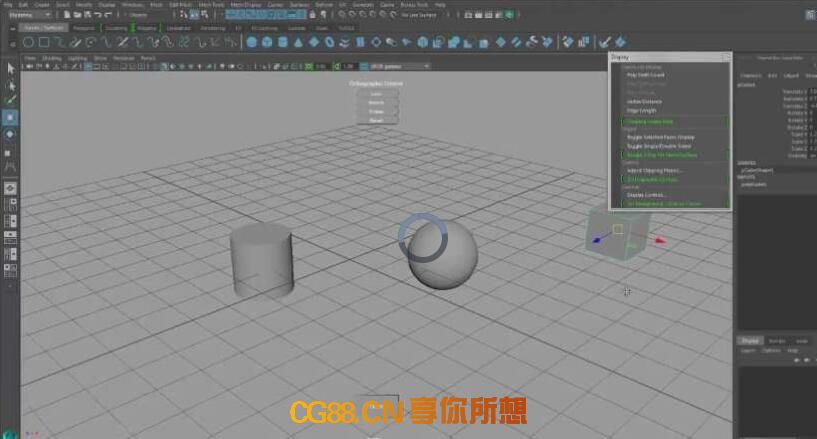Image resolution: width=817 pixels, height=439 pixels.
Task: Click the Undo icon in status line
Action: 97,15
